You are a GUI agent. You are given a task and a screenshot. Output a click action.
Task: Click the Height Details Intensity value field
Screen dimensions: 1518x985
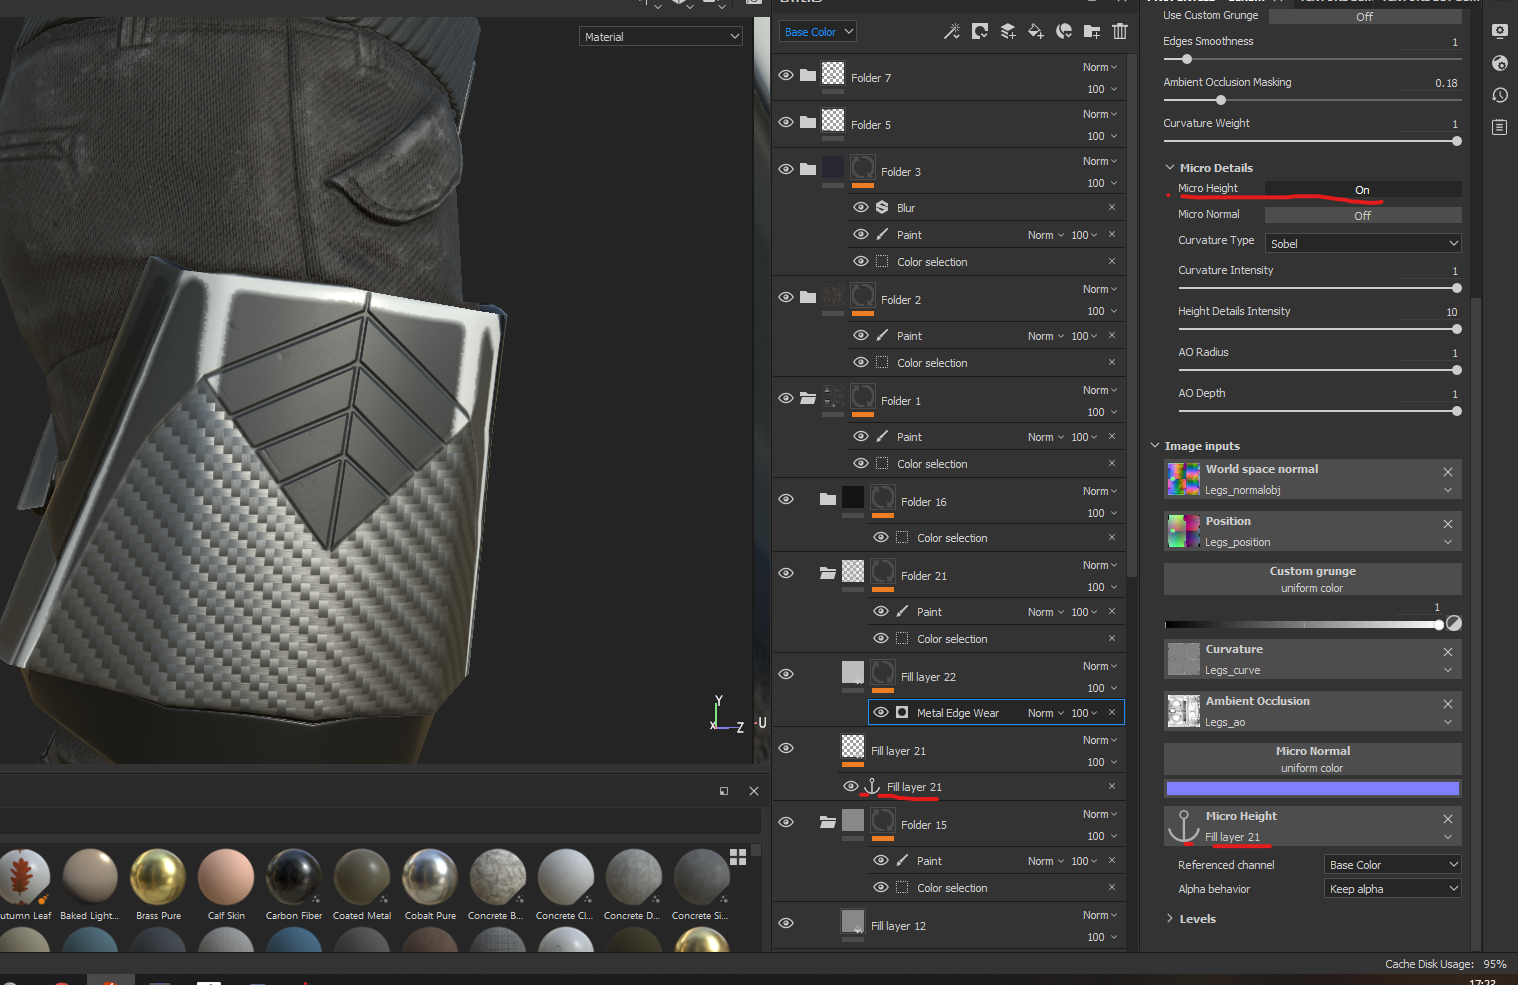[x=1429, y=312]
